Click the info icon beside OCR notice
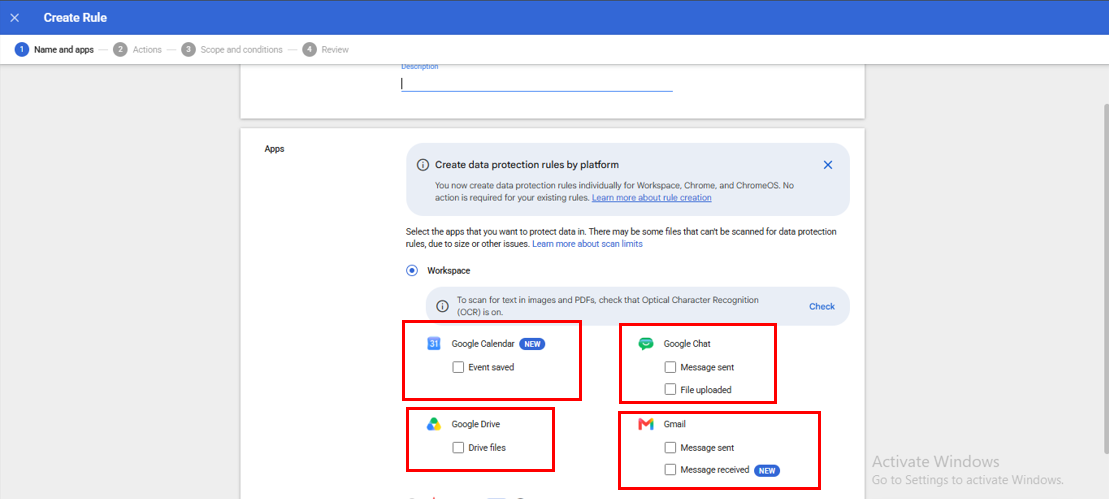 click(442, 306)
